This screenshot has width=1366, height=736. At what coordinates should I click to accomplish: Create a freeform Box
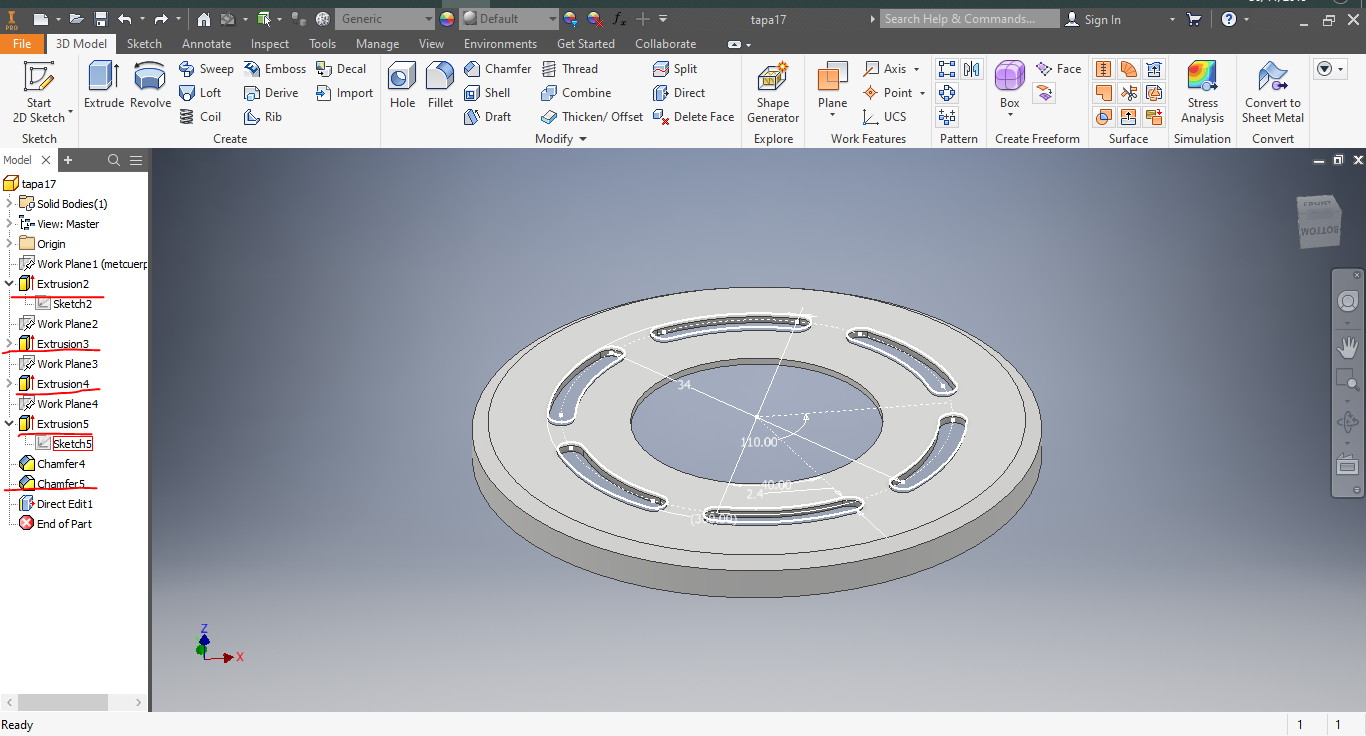coord(1010,85)
